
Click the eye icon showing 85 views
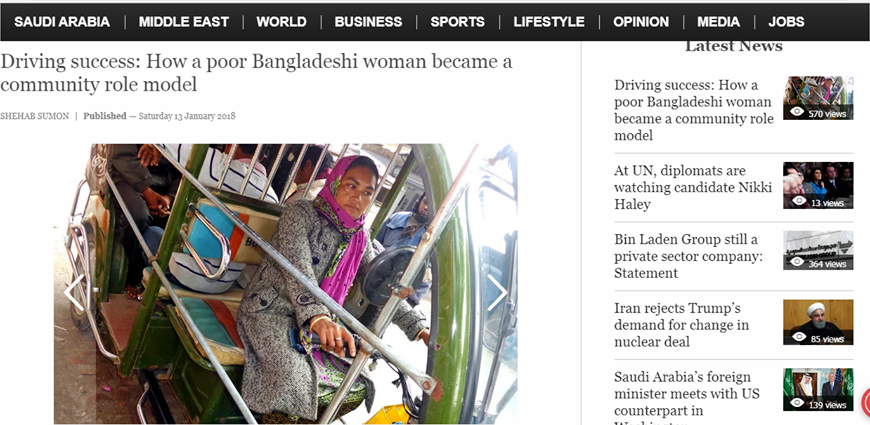pos(798,337)
